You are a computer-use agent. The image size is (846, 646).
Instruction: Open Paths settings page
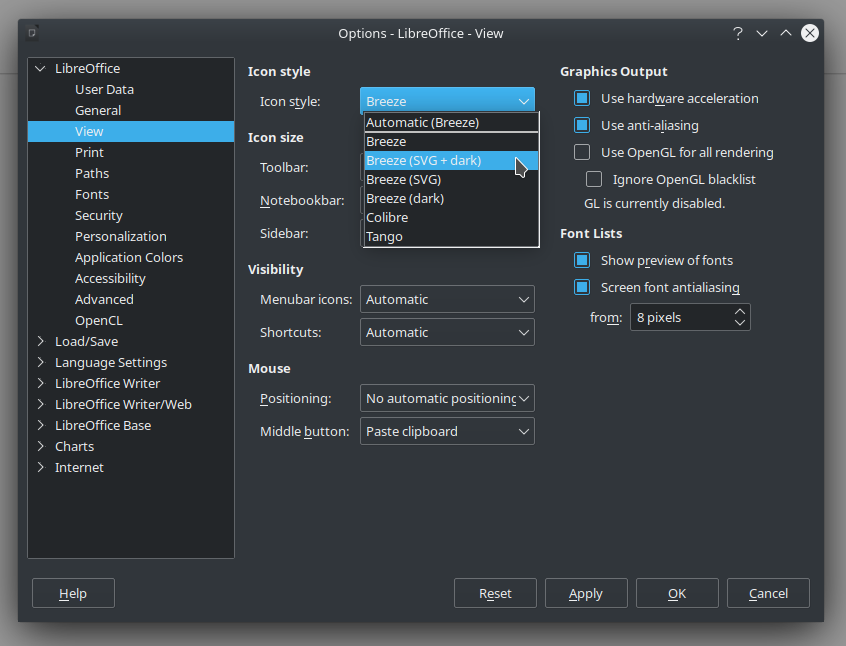tap(92, 174)
